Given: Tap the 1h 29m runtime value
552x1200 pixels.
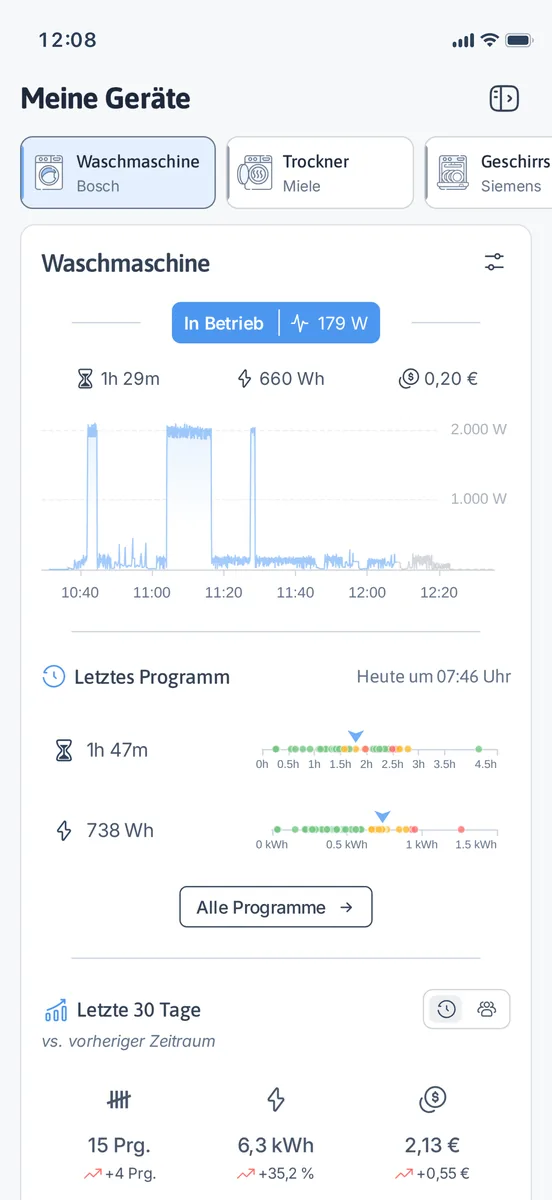Looking at the screenshot, I should (130, 379).
